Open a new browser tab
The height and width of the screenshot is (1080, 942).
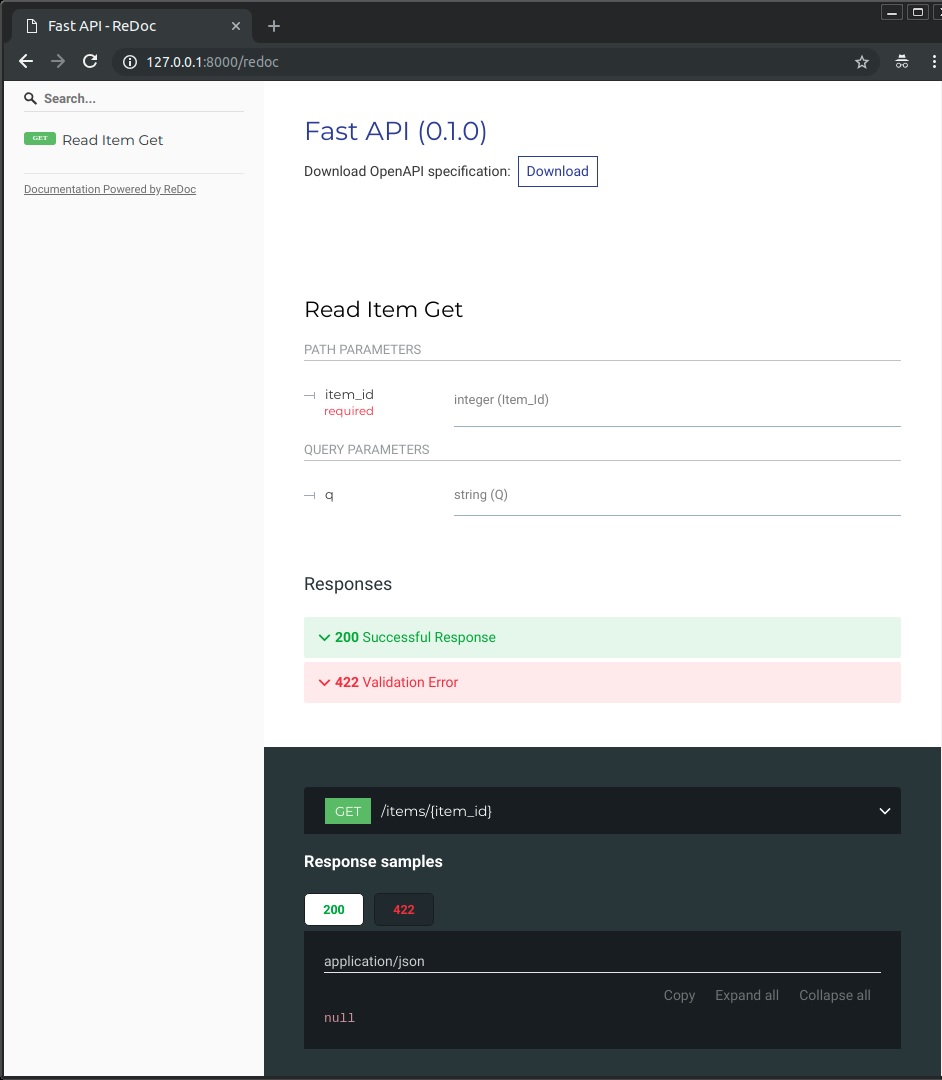point(274,26)
